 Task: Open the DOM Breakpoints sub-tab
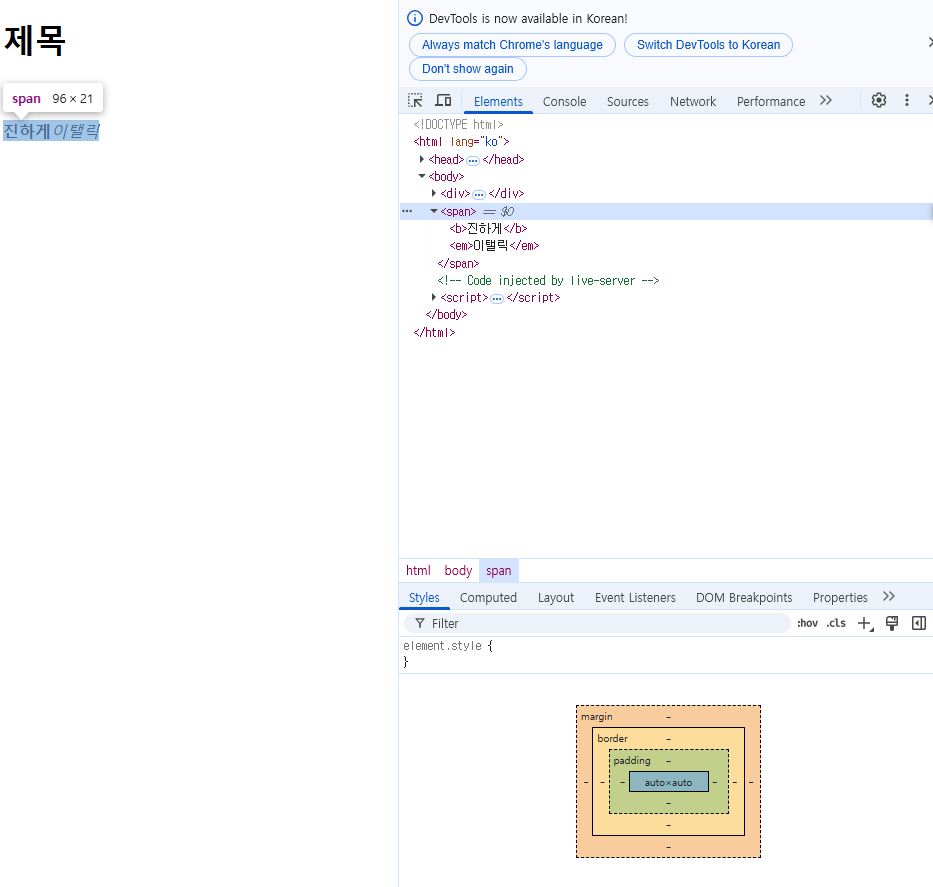coord(744,598)
